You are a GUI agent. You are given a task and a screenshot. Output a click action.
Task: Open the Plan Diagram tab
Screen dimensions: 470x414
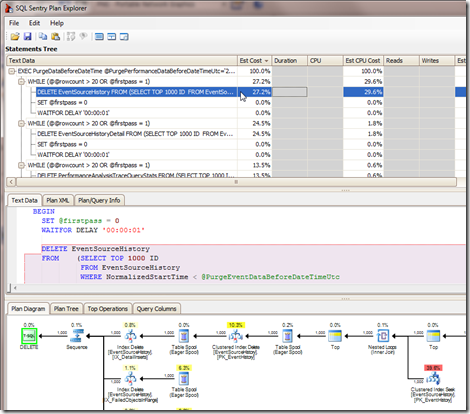[x=28, y=309]
